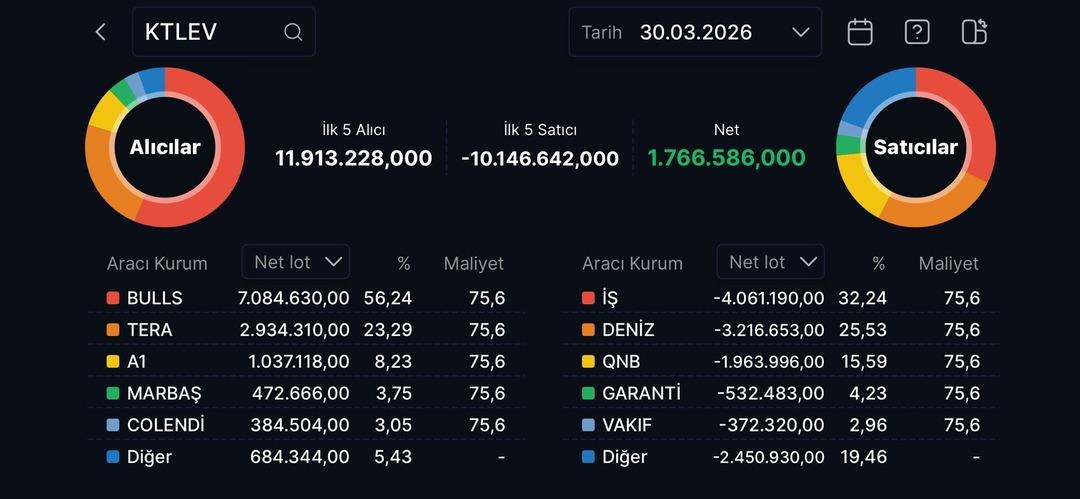Open the calendar icon
Viewport: 1080px width, 499px height.
pos(860,32)
